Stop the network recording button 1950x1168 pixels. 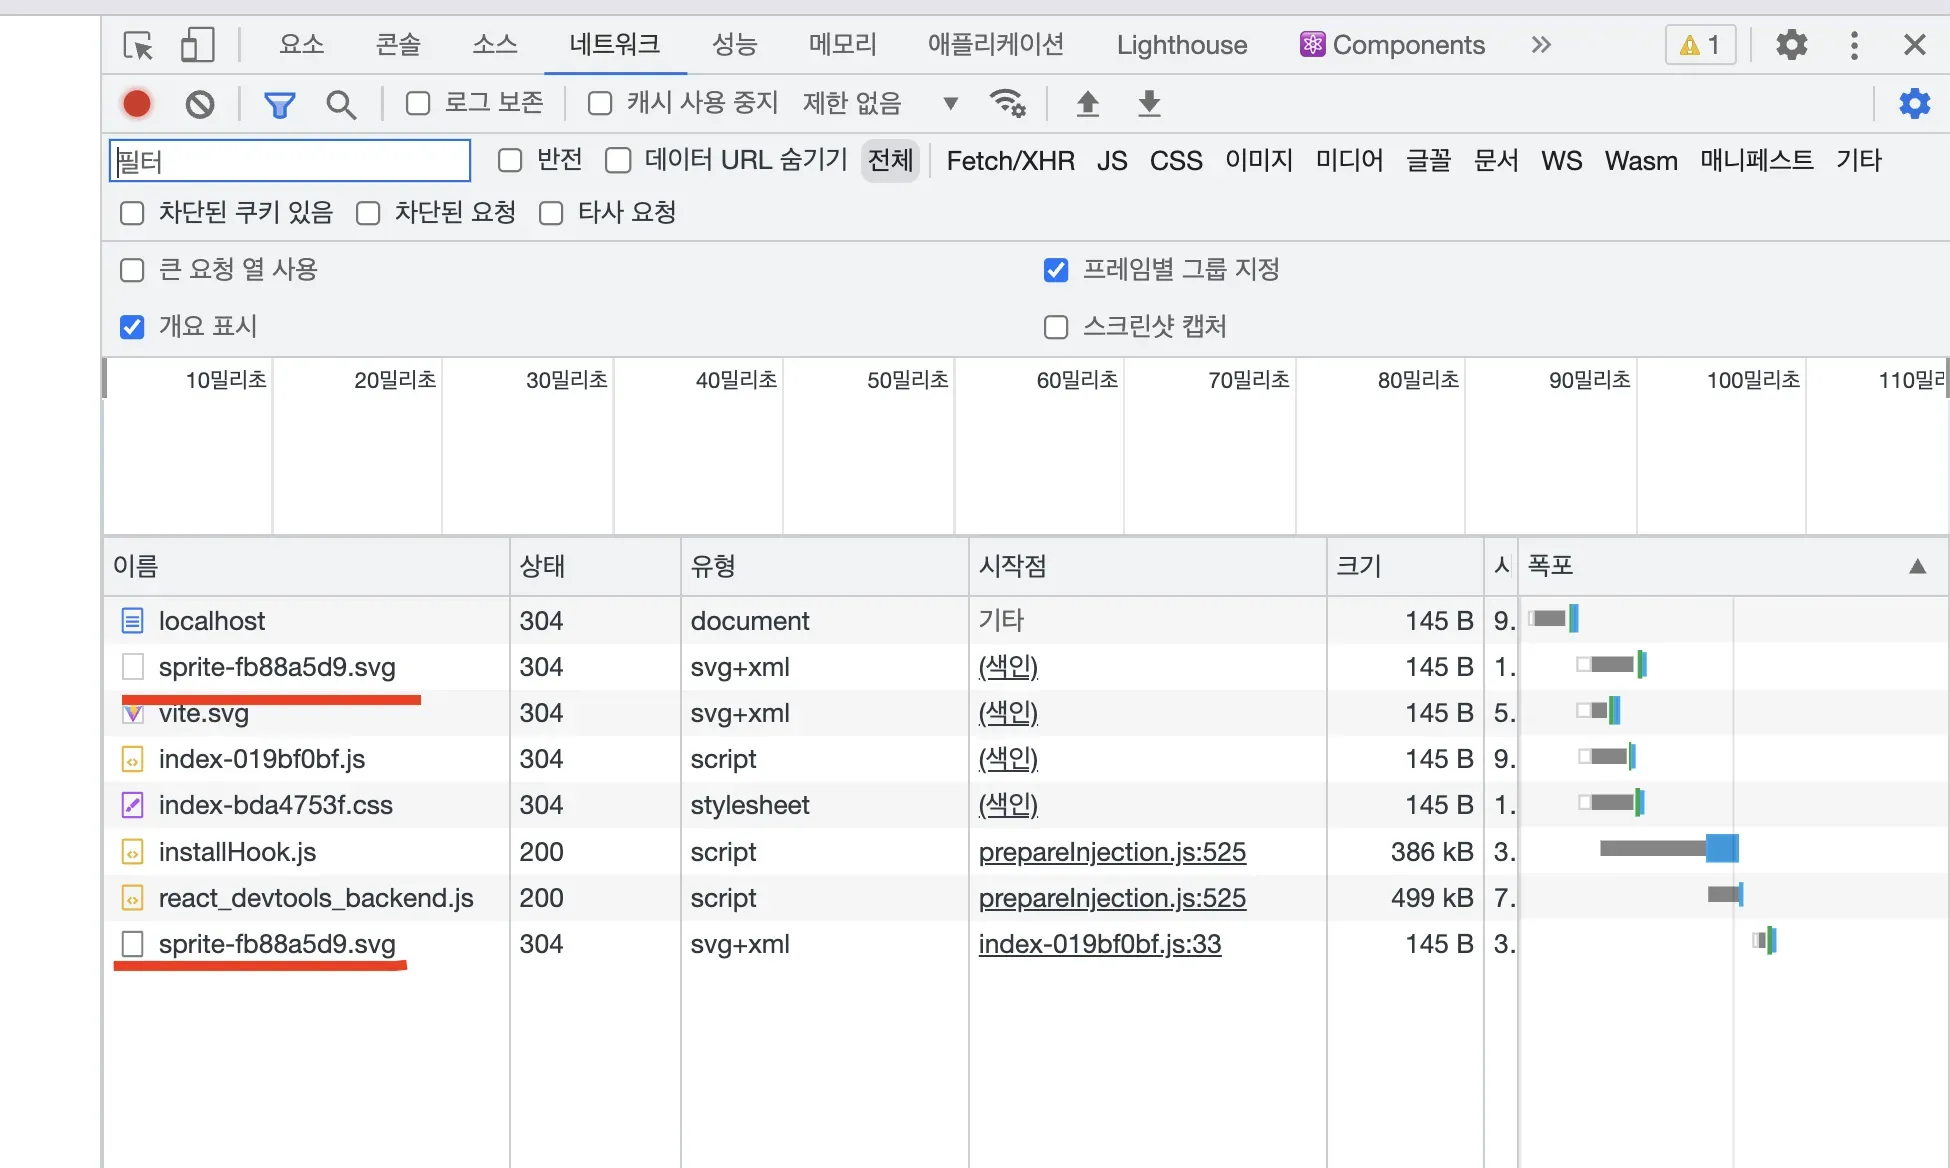point(137,104)
